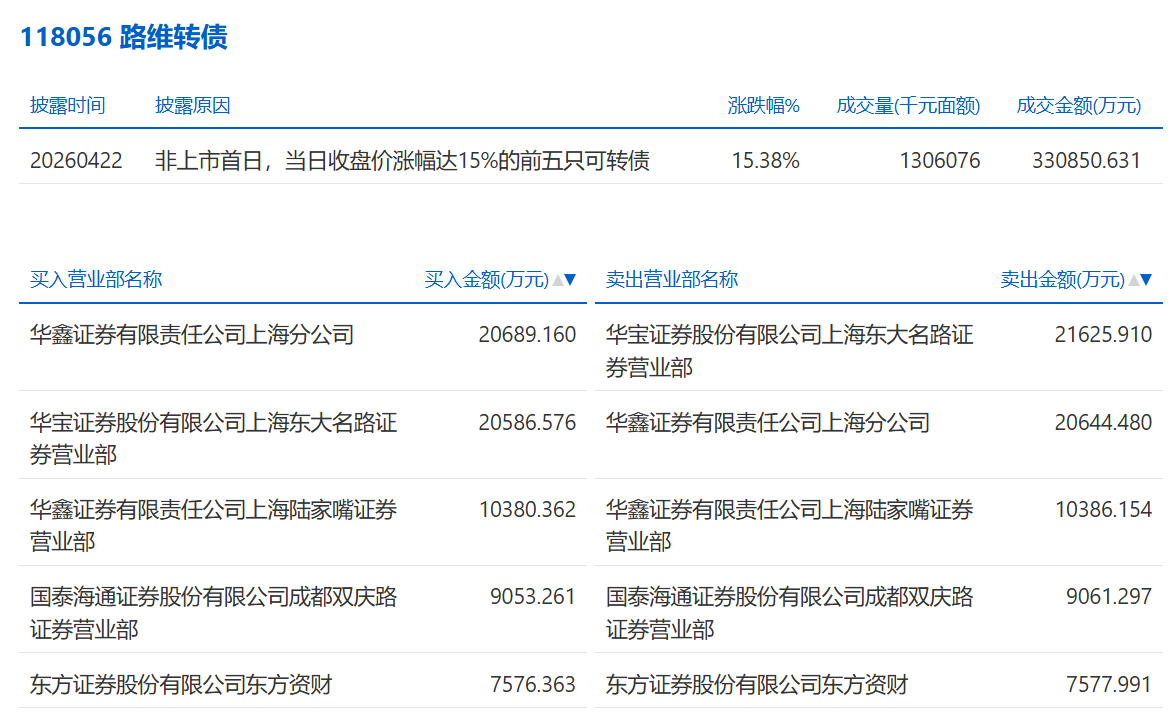
Task: Click the 成交金额(万元) column header
Action: click(x=1078, y=106)
